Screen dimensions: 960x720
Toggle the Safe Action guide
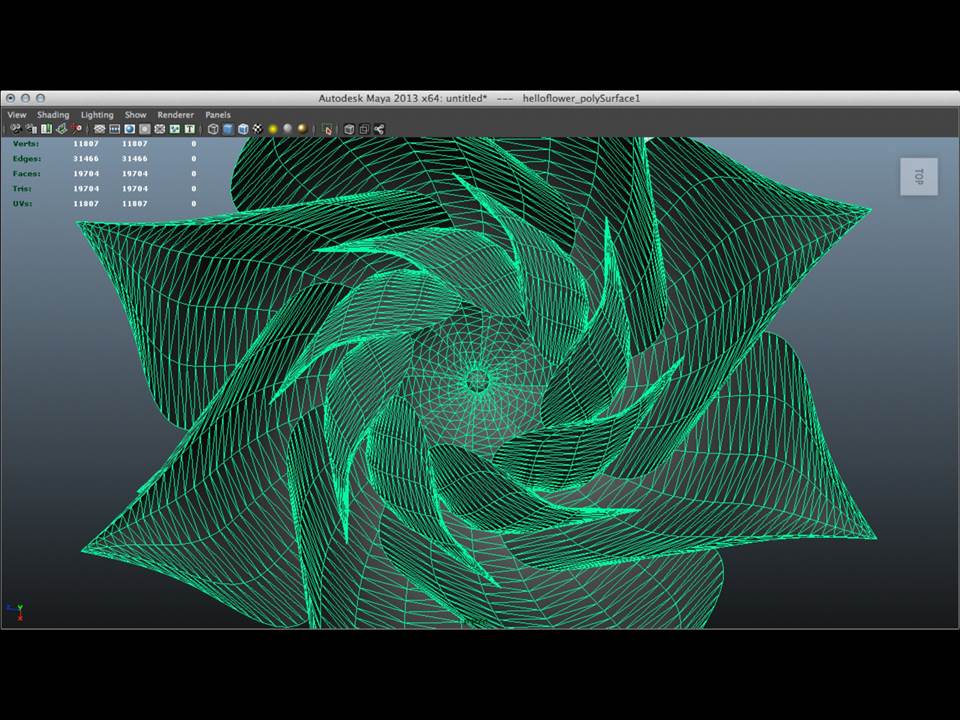(175, 129)
